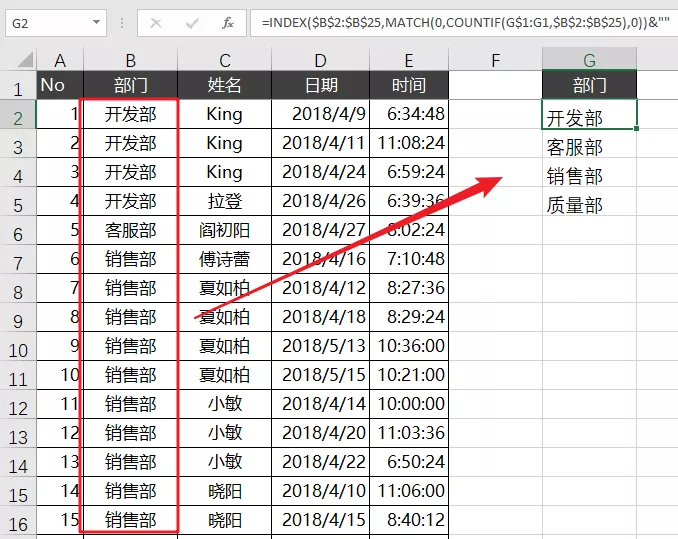Click the time cell 8:27:36
Viewport: 678px width, 539px height.
[x=409, y=288]
